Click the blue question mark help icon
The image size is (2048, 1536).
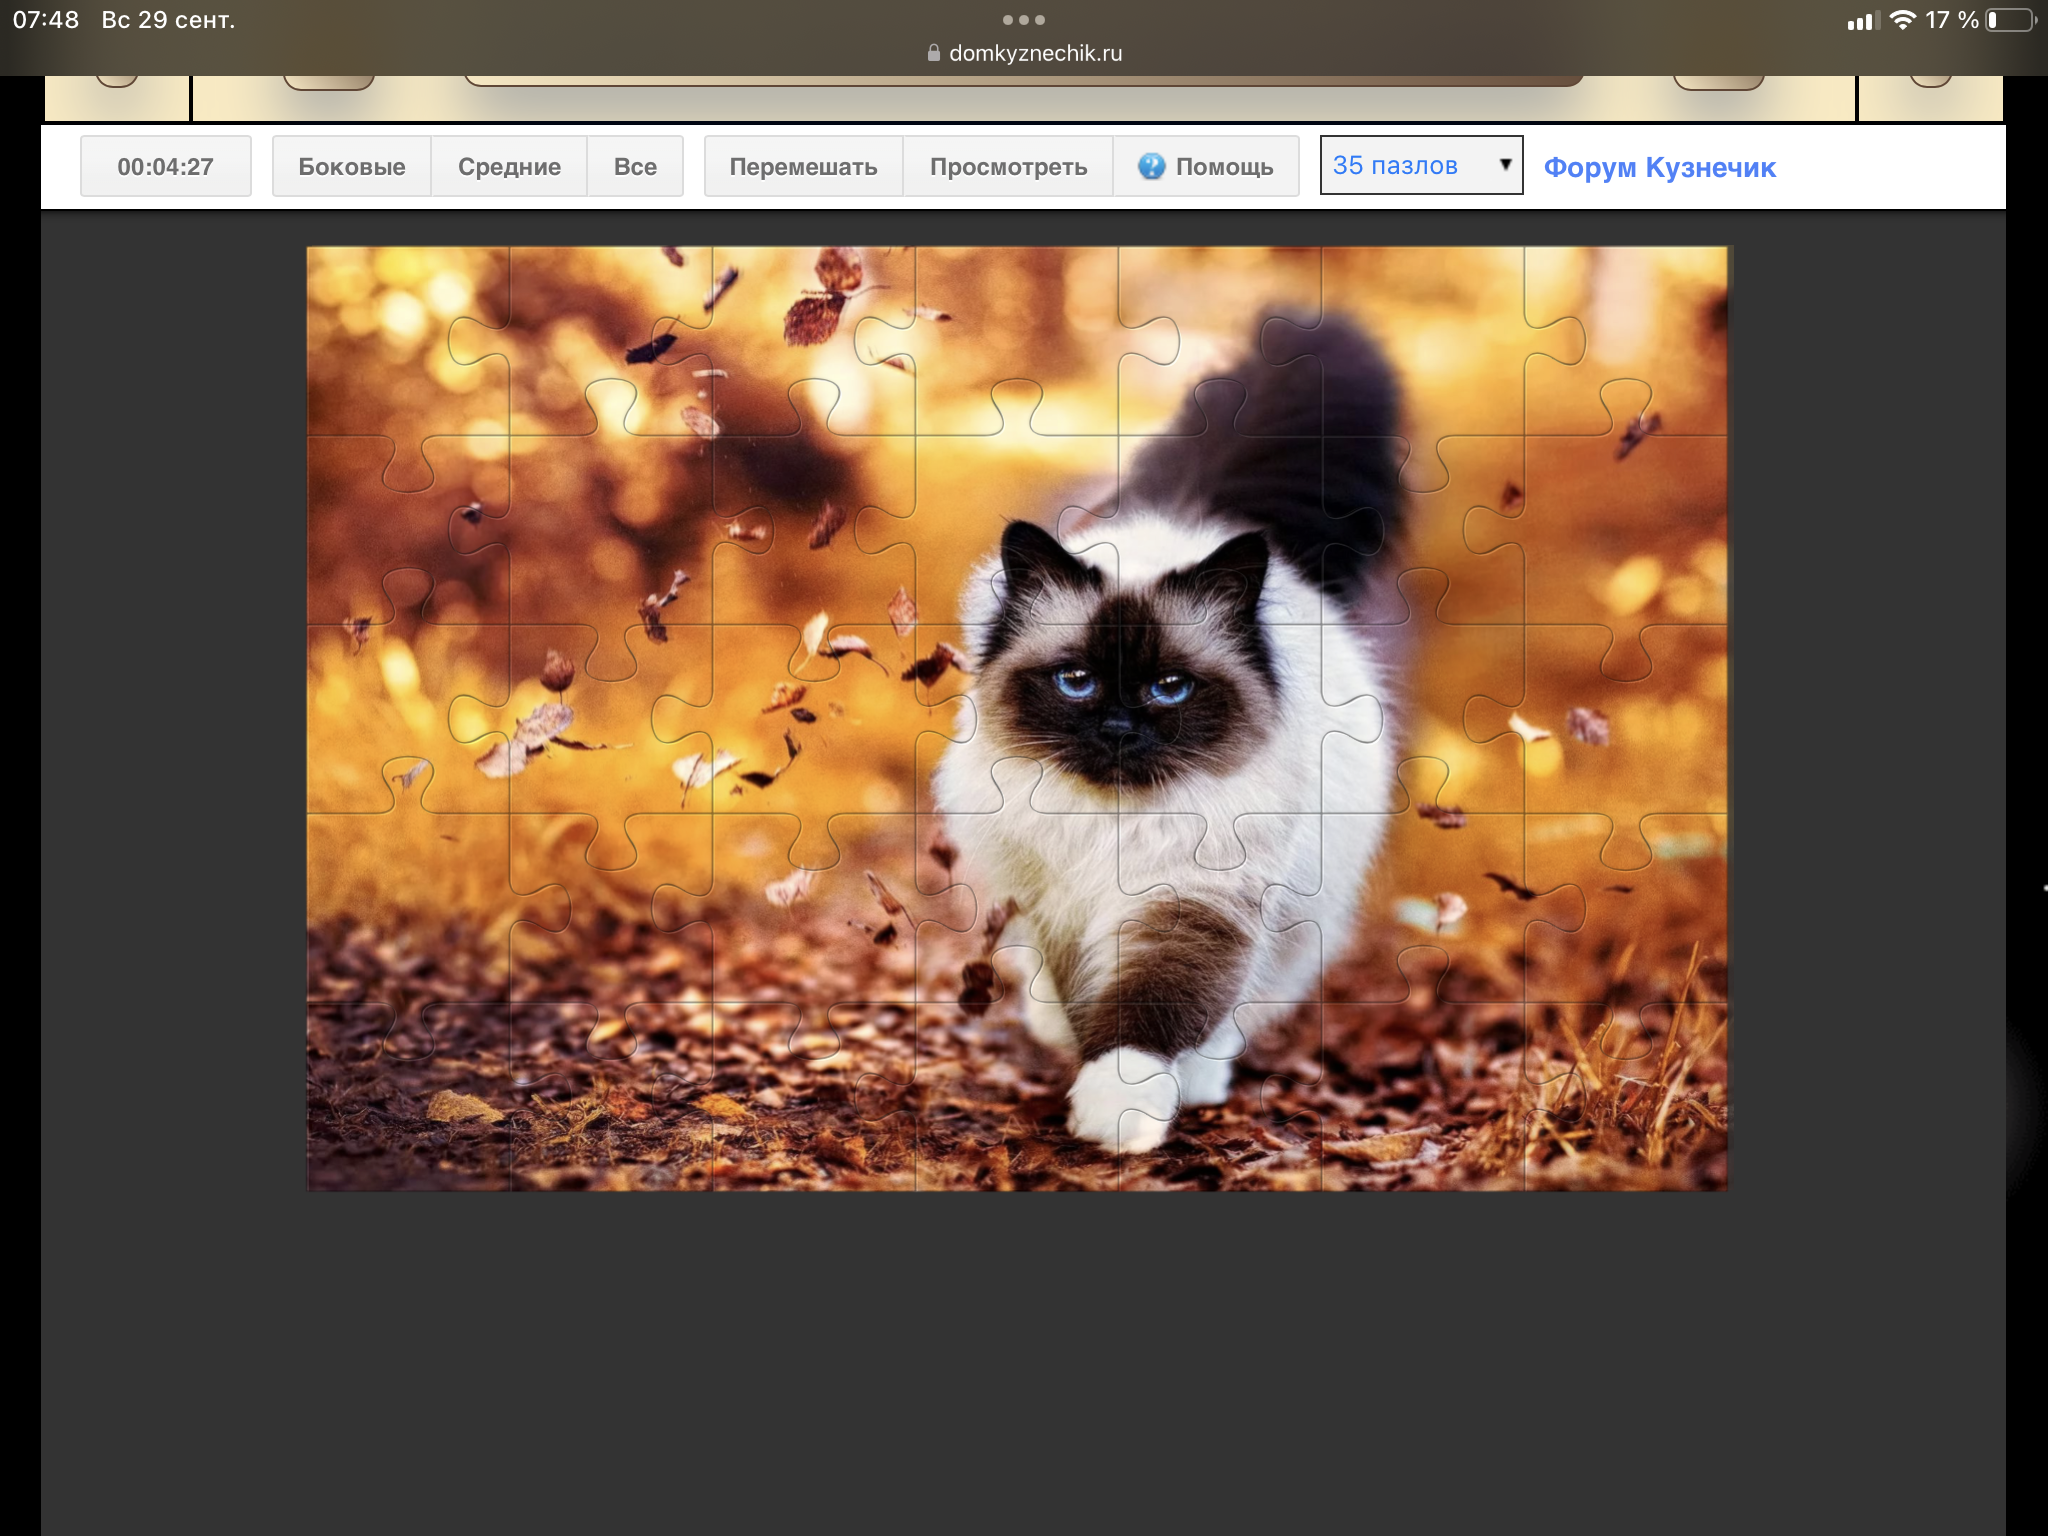[x=1151, y=167]
